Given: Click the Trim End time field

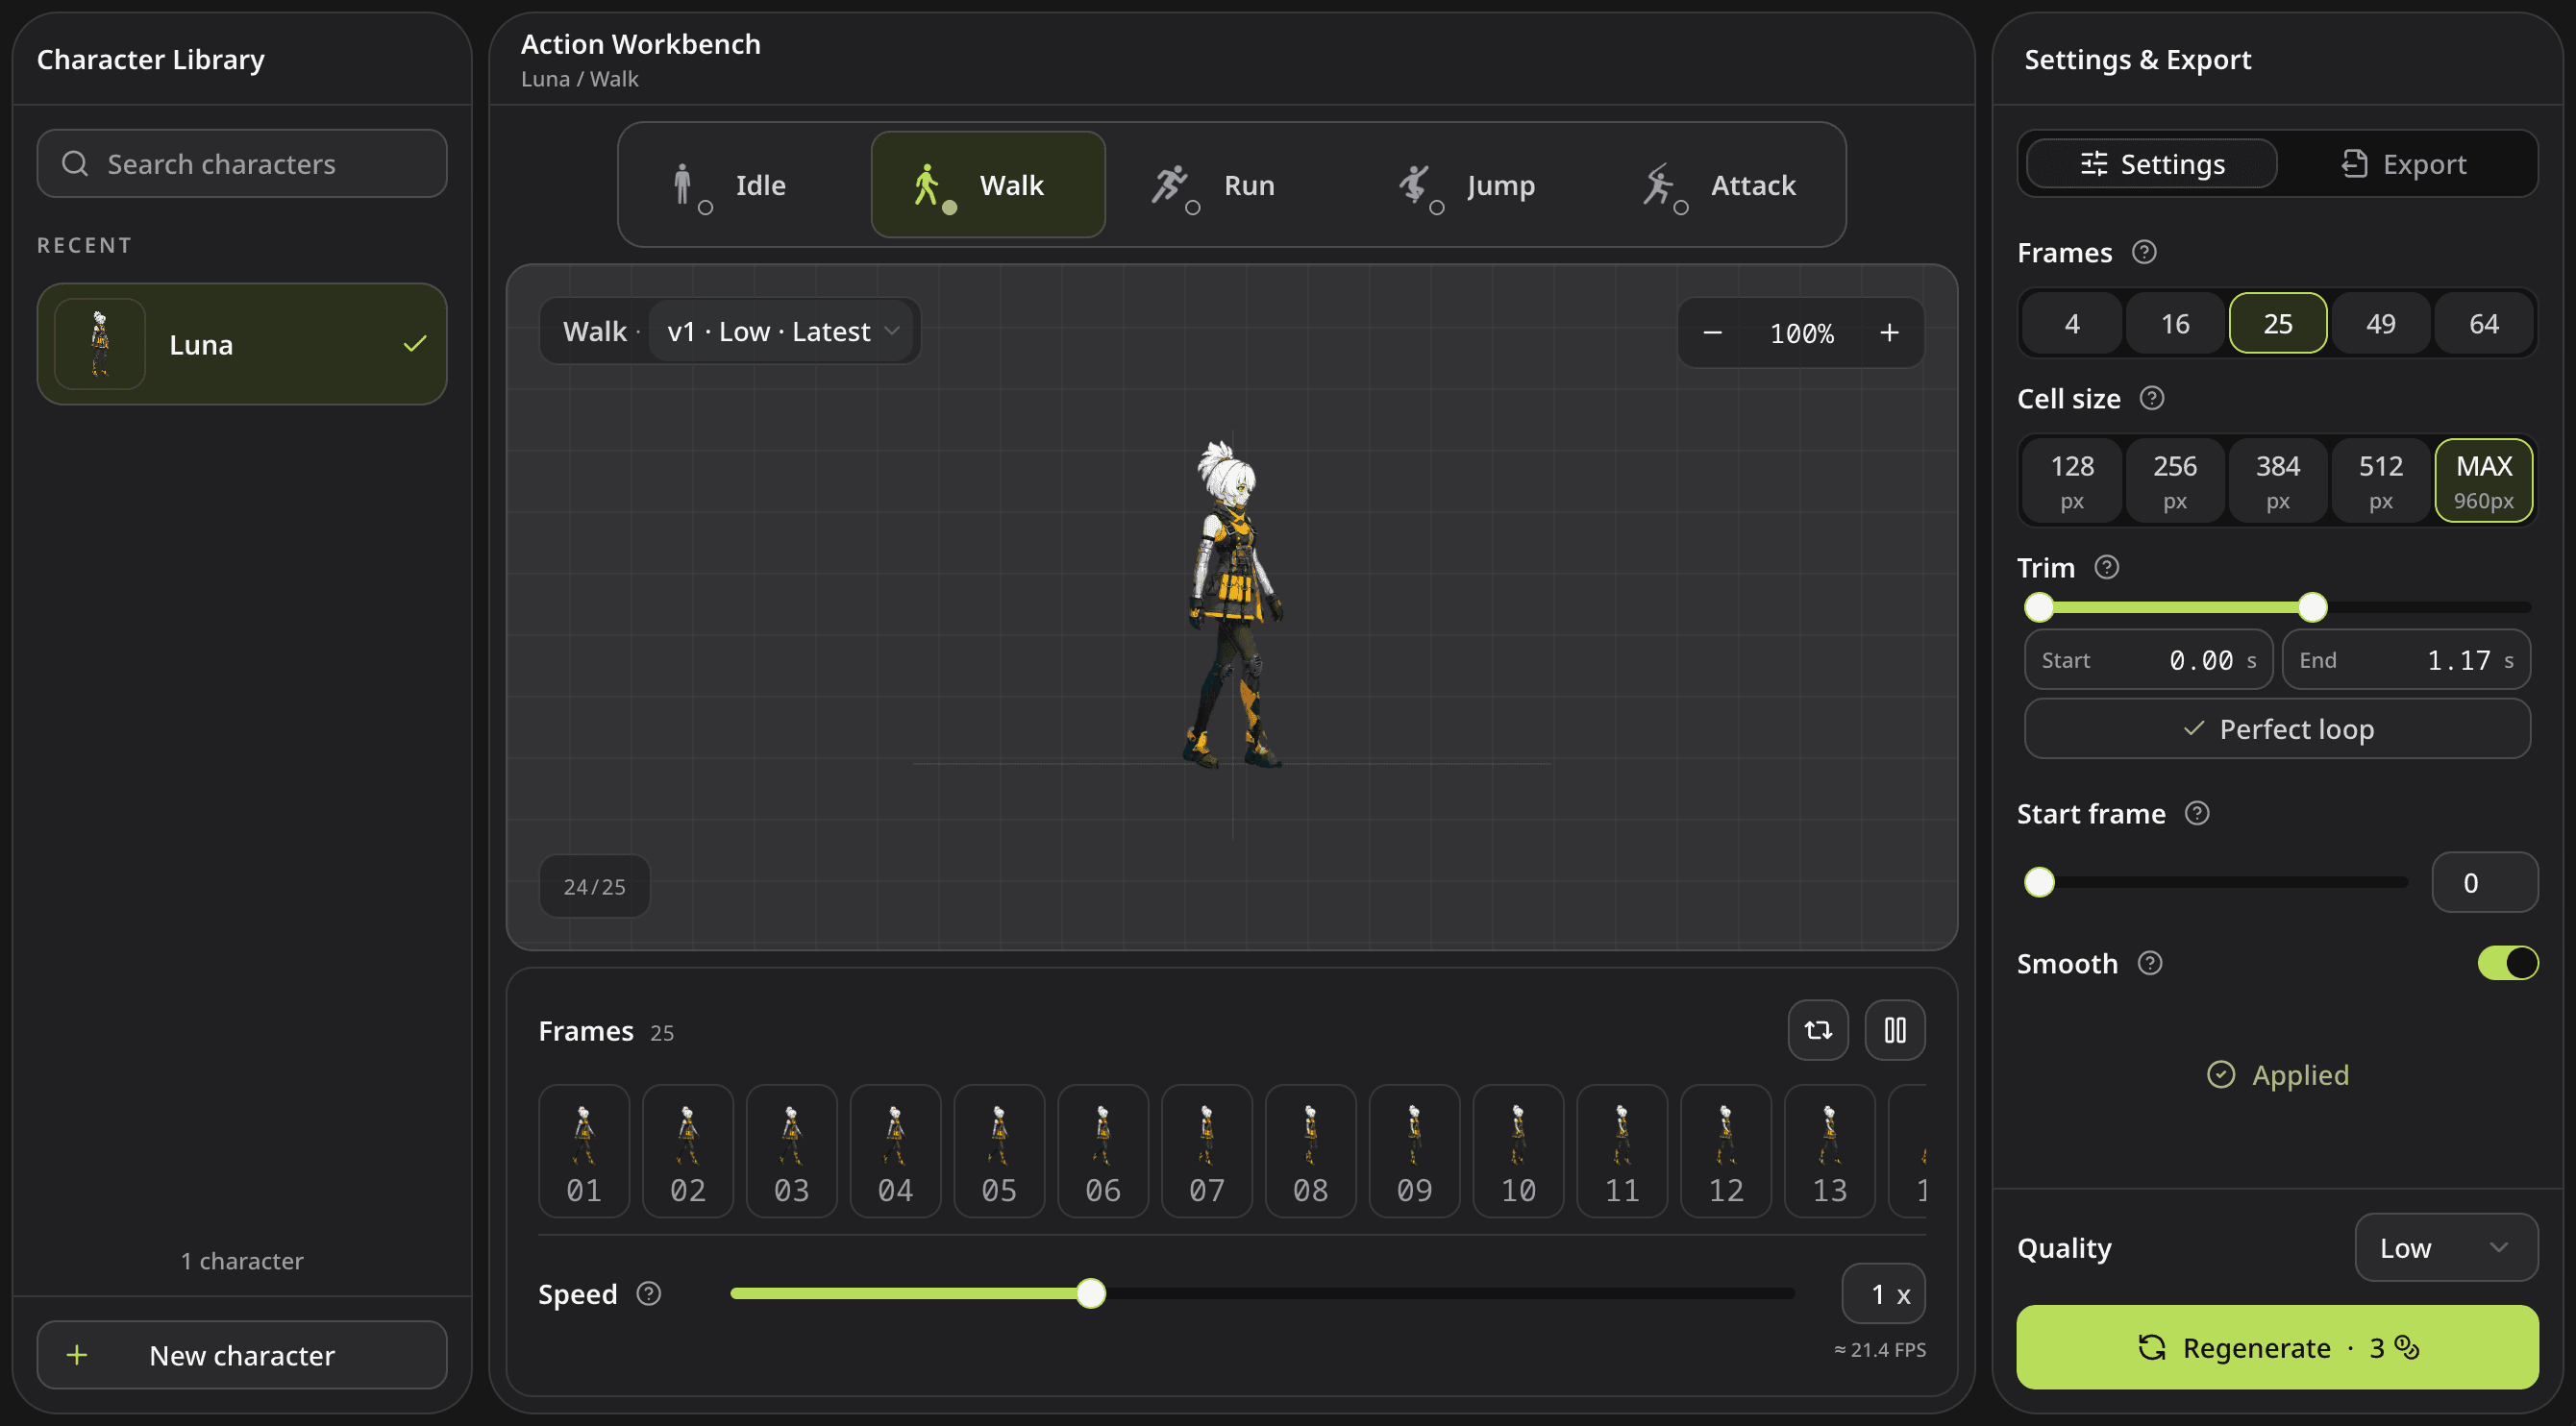Looking at the screenshot, I should (2406, 660).
